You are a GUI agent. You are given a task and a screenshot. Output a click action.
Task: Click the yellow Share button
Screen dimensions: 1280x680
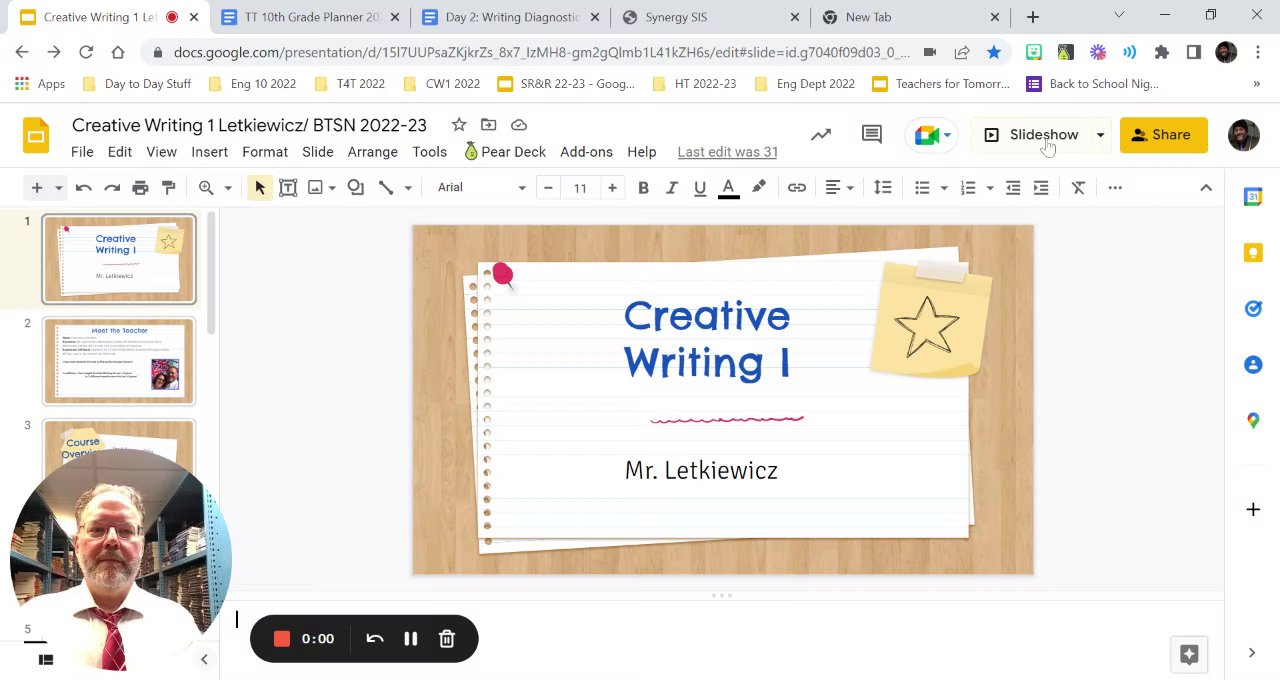click(x=1163, y=135)
